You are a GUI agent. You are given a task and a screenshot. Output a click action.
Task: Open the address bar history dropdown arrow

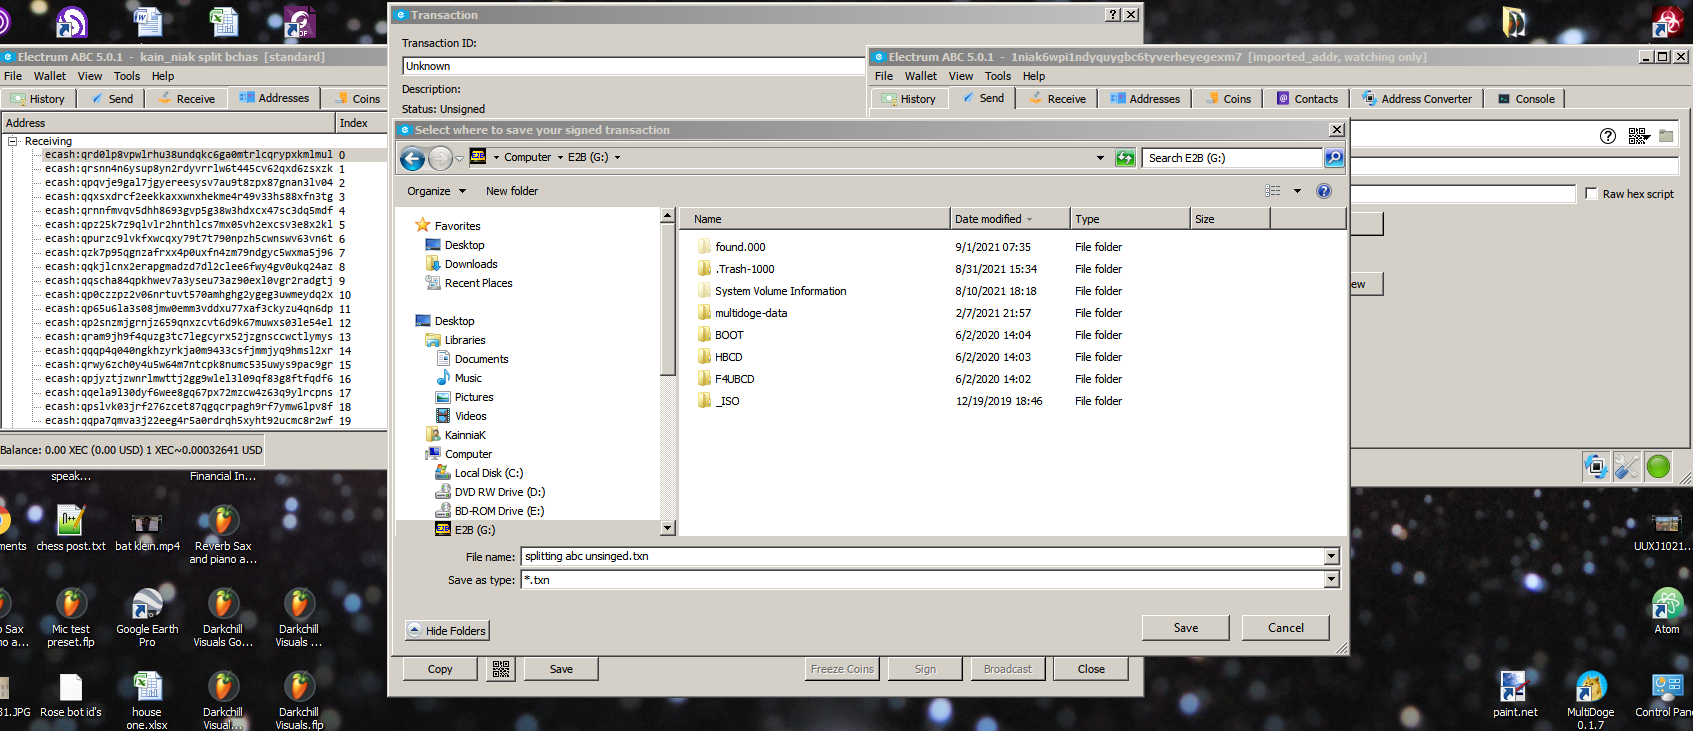tap(1100, 158)
